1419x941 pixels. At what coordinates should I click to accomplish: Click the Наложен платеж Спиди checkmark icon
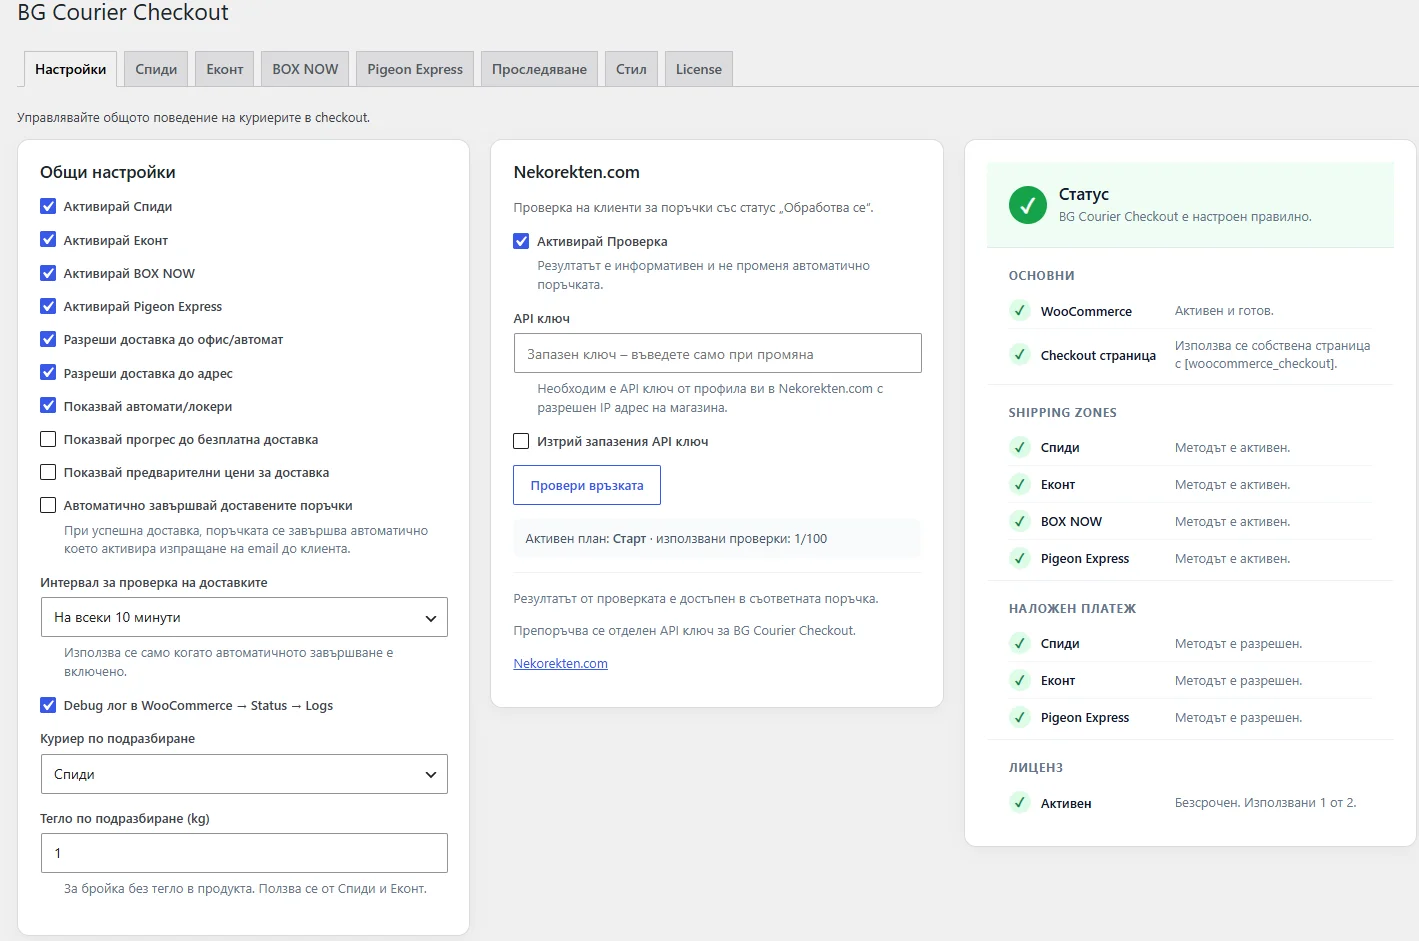[x=1020, y=643]
